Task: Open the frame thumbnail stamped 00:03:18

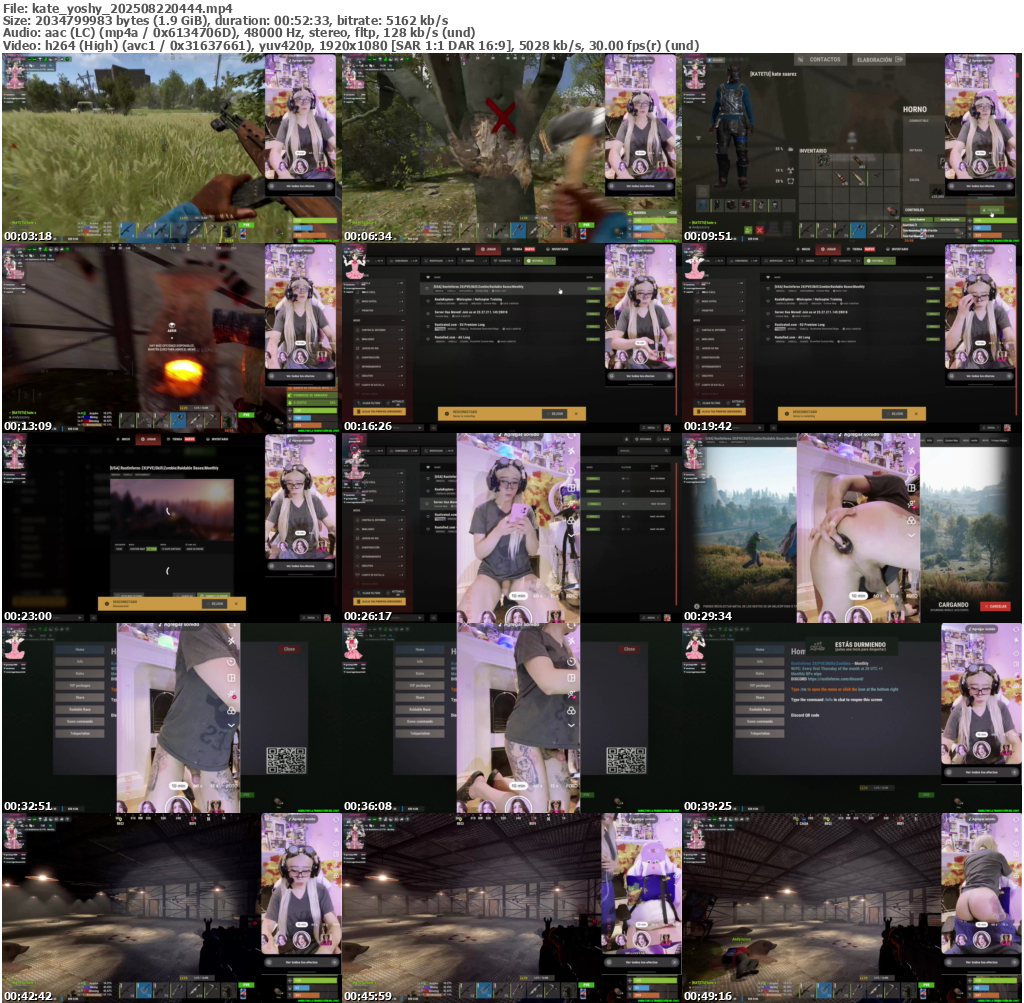Action: tap(172, 148)
